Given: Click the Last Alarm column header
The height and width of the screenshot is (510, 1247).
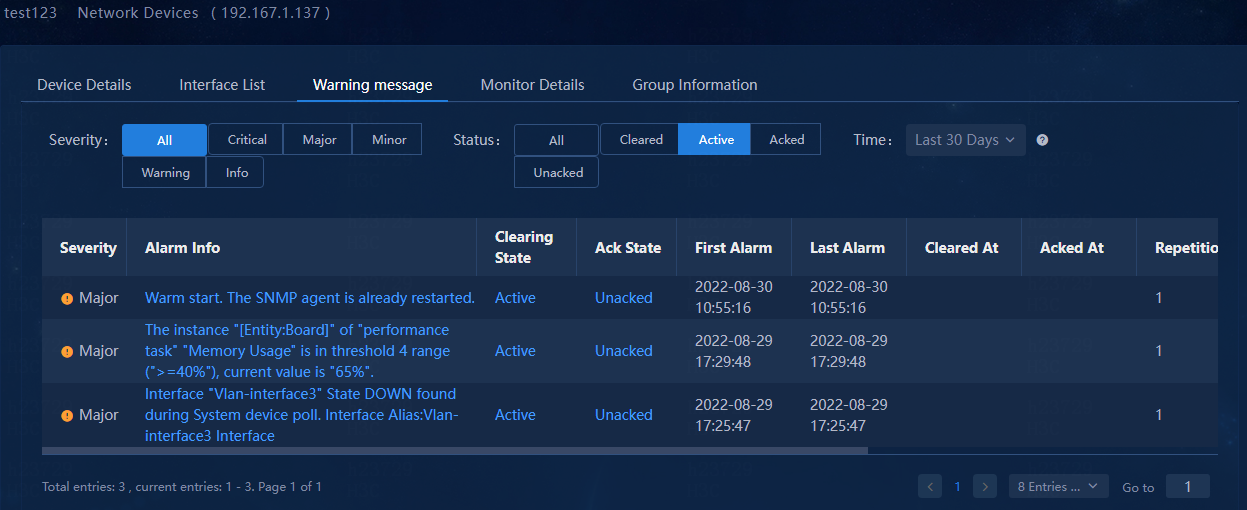Looking at the screenshot, I should [x=847, y=248].
